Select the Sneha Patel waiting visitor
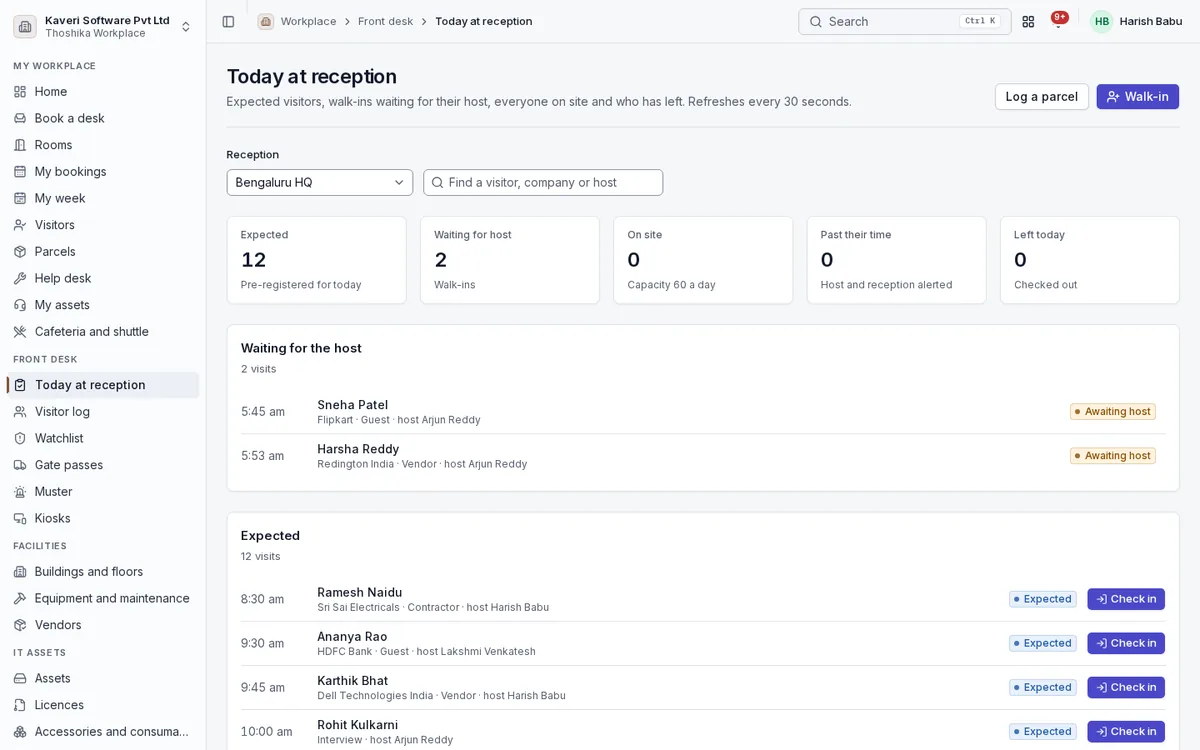The width and height of the screenshot is (1200, 750). [x=703, y=411]
